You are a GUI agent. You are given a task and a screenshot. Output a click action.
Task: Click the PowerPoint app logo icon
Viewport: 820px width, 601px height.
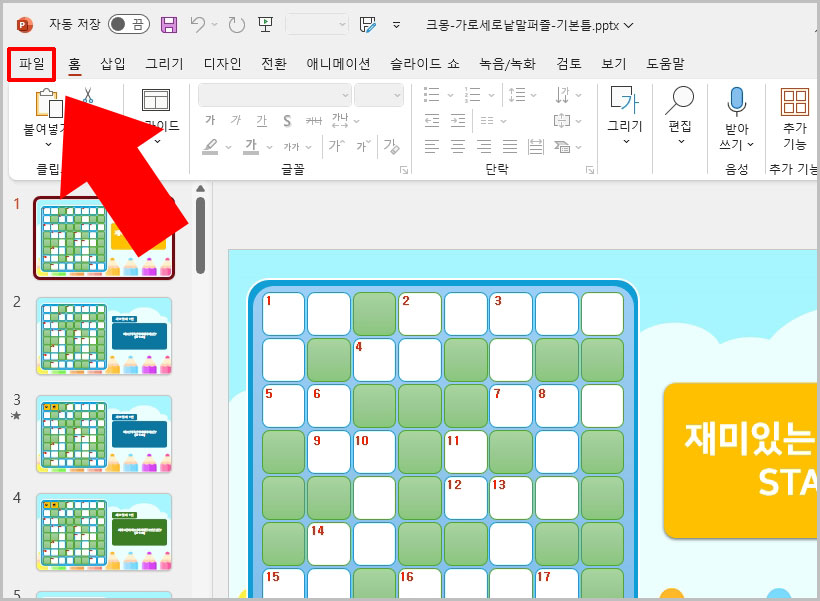click(x=24, y=25)
